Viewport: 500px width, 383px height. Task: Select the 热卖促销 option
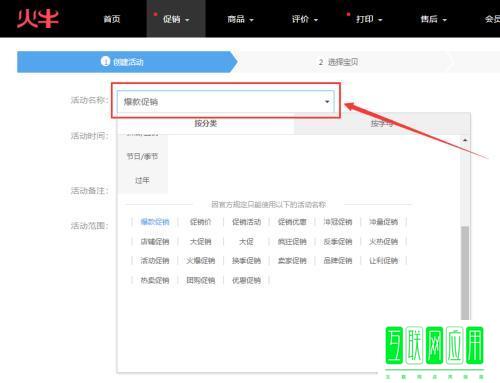155,280
